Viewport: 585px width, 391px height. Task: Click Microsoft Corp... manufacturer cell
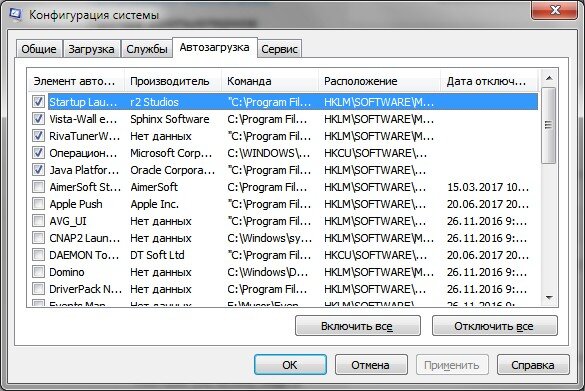pyautogui.click(x=171, y=153)
